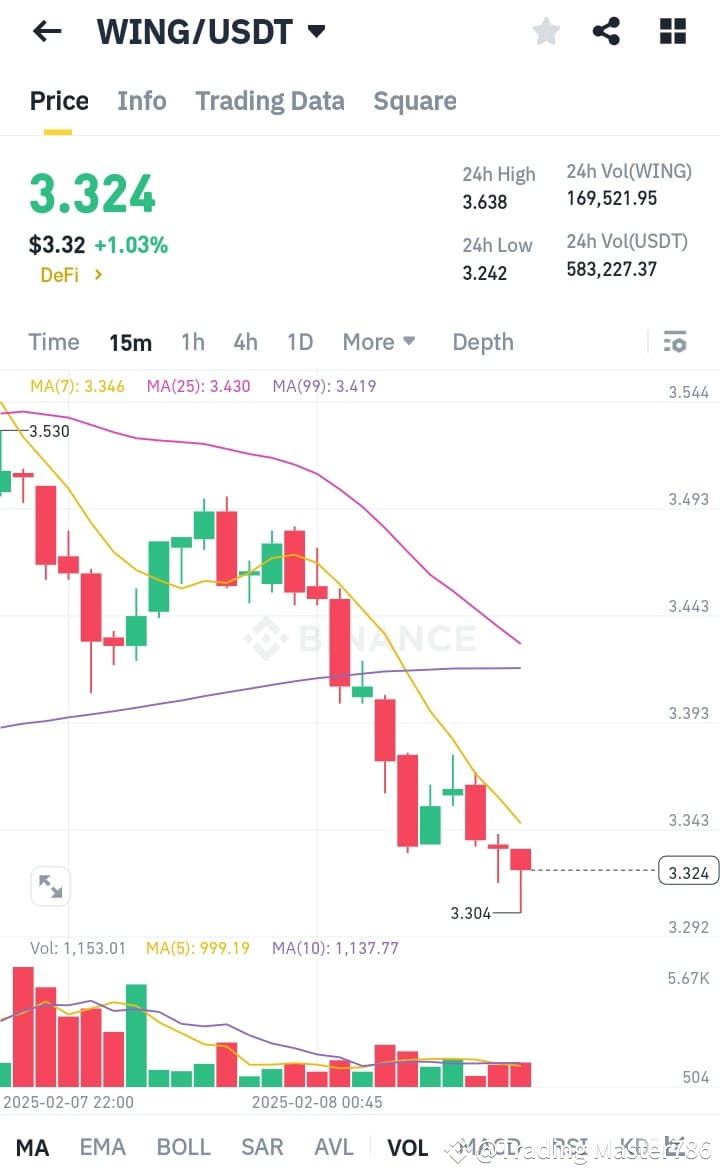
Task: Select the 1D timeframe
Action: [x=299, y=342]
